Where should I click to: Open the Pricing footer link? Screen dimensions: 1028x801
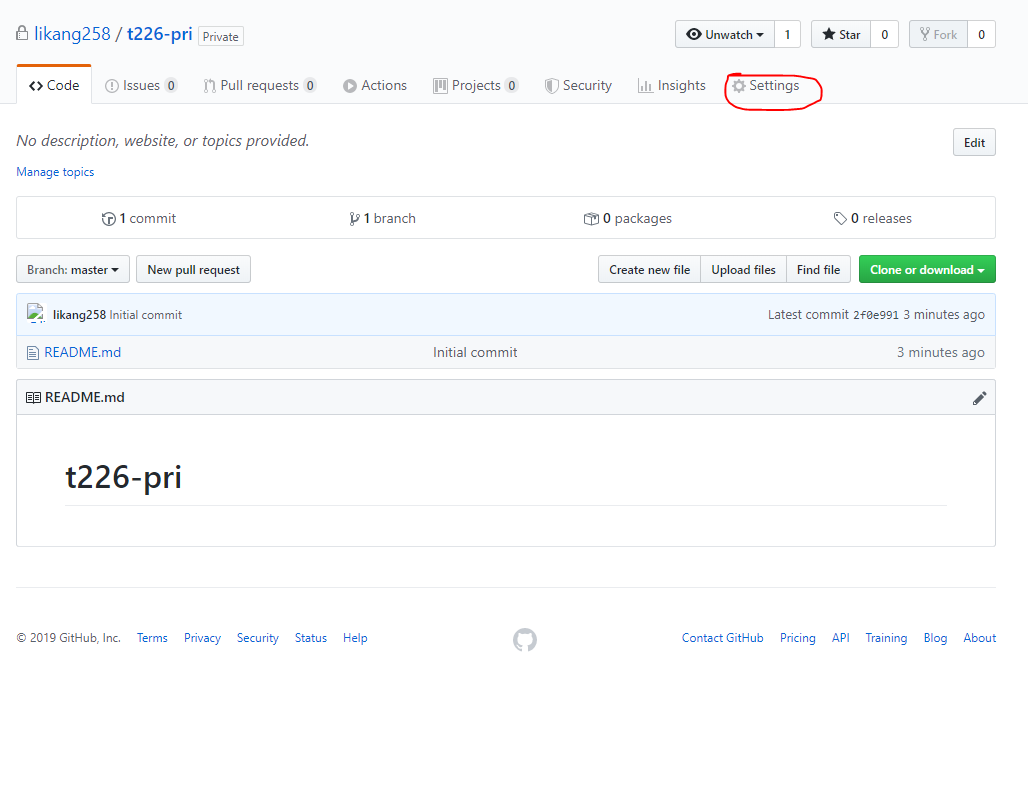click(797, 638)
